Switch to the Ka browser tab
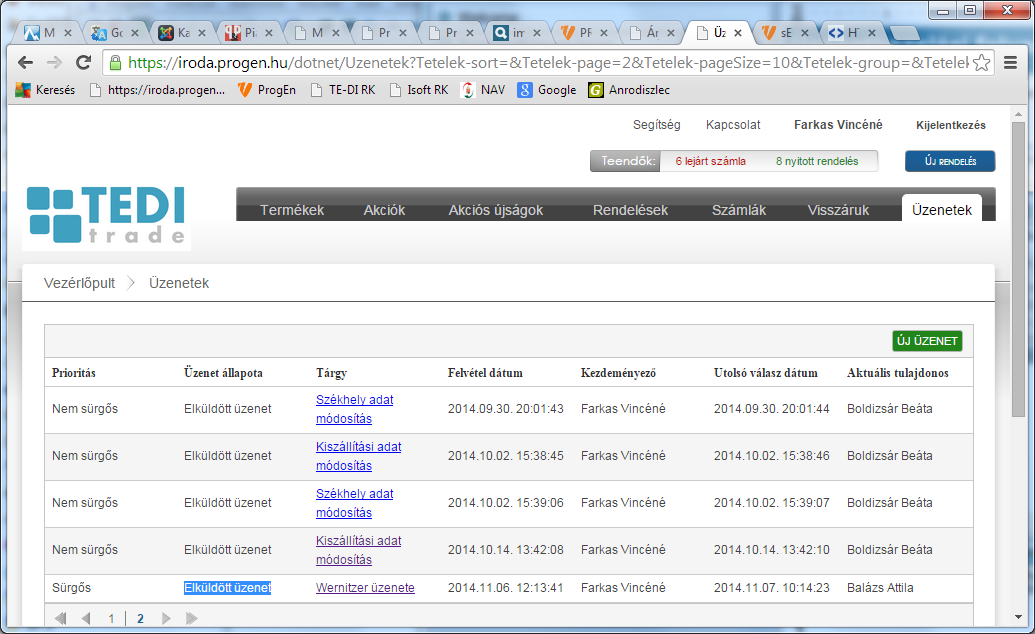The image size is (1035, 634). point(181,32)
